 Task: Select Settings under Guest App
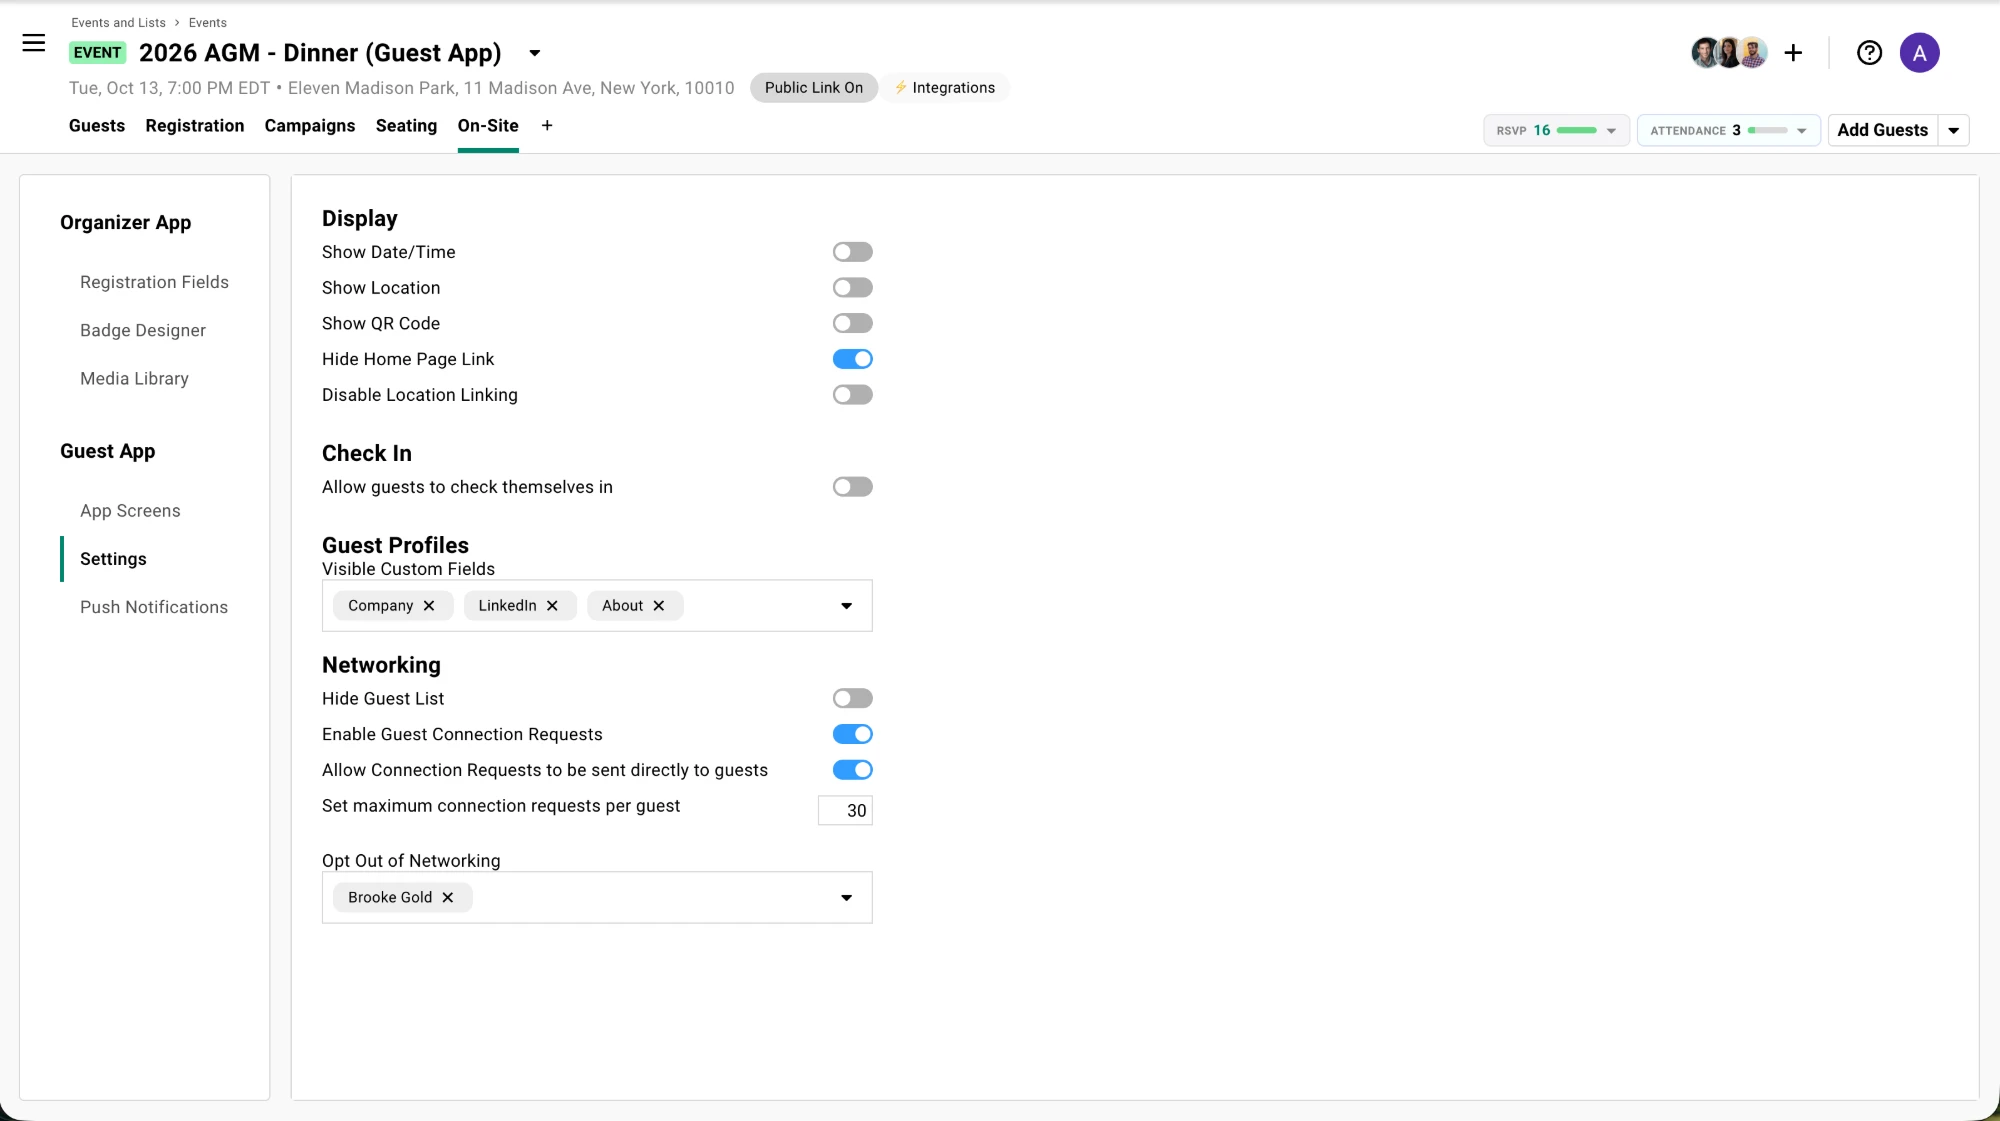pyautogui.click(x=113, y=559)
